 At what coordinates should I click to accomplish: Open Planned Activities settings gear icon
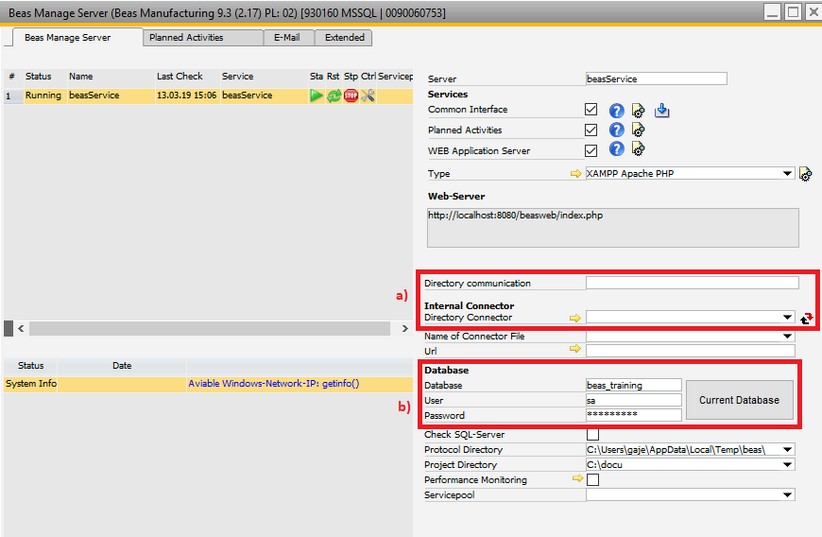638,130
